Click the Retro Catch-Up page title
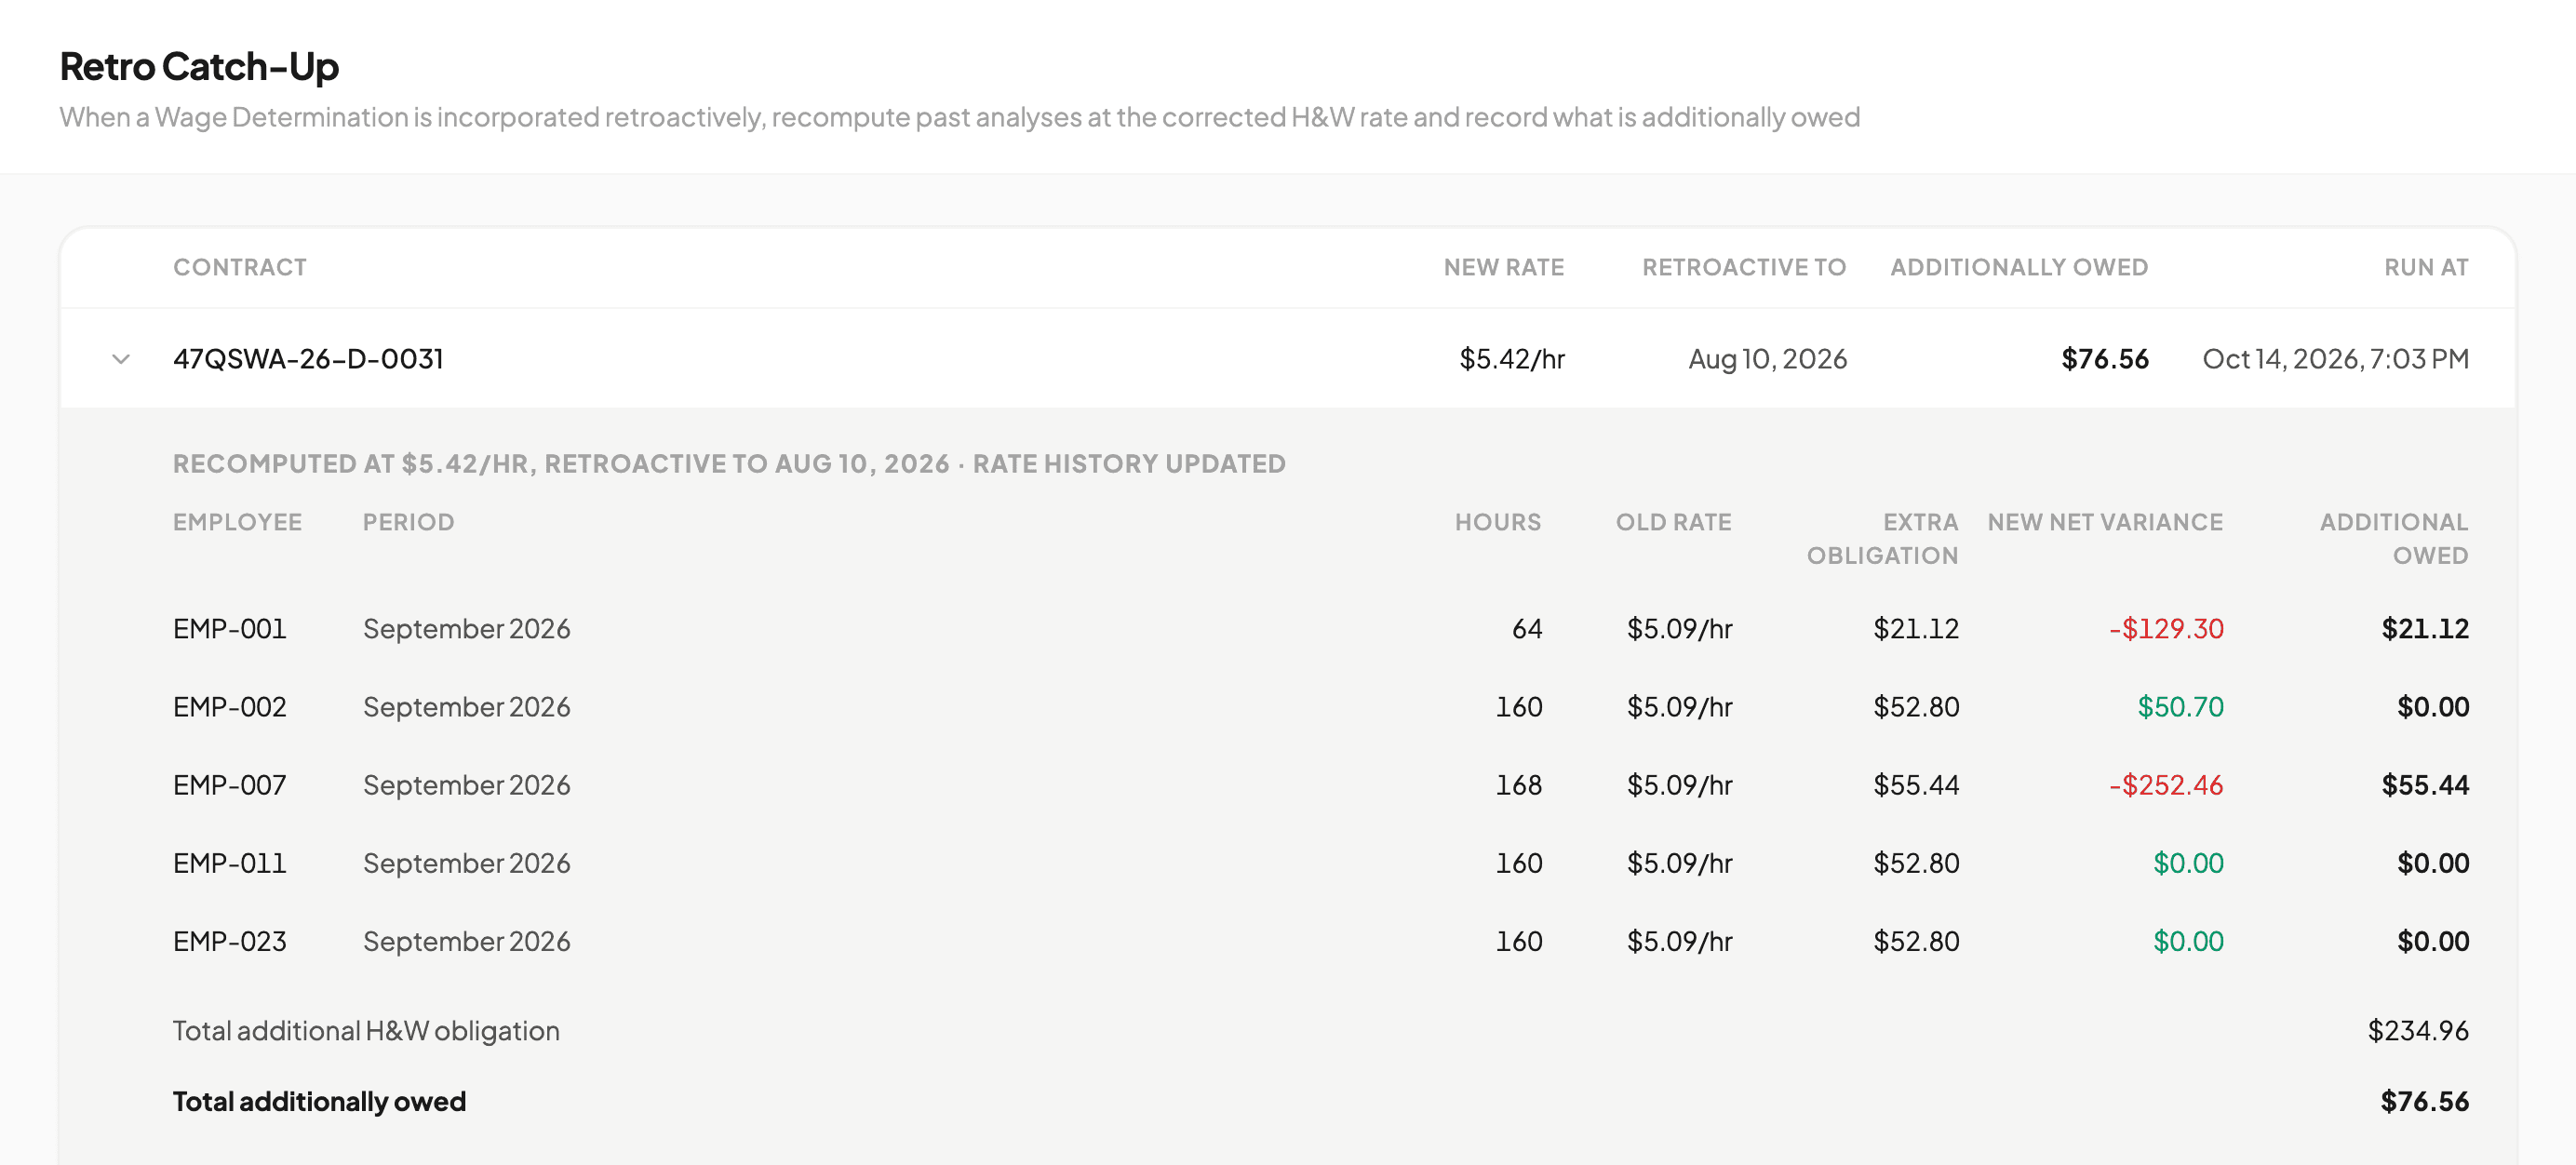The height and width of the screenshot is (1165, 2576). [x=199, y=66]
